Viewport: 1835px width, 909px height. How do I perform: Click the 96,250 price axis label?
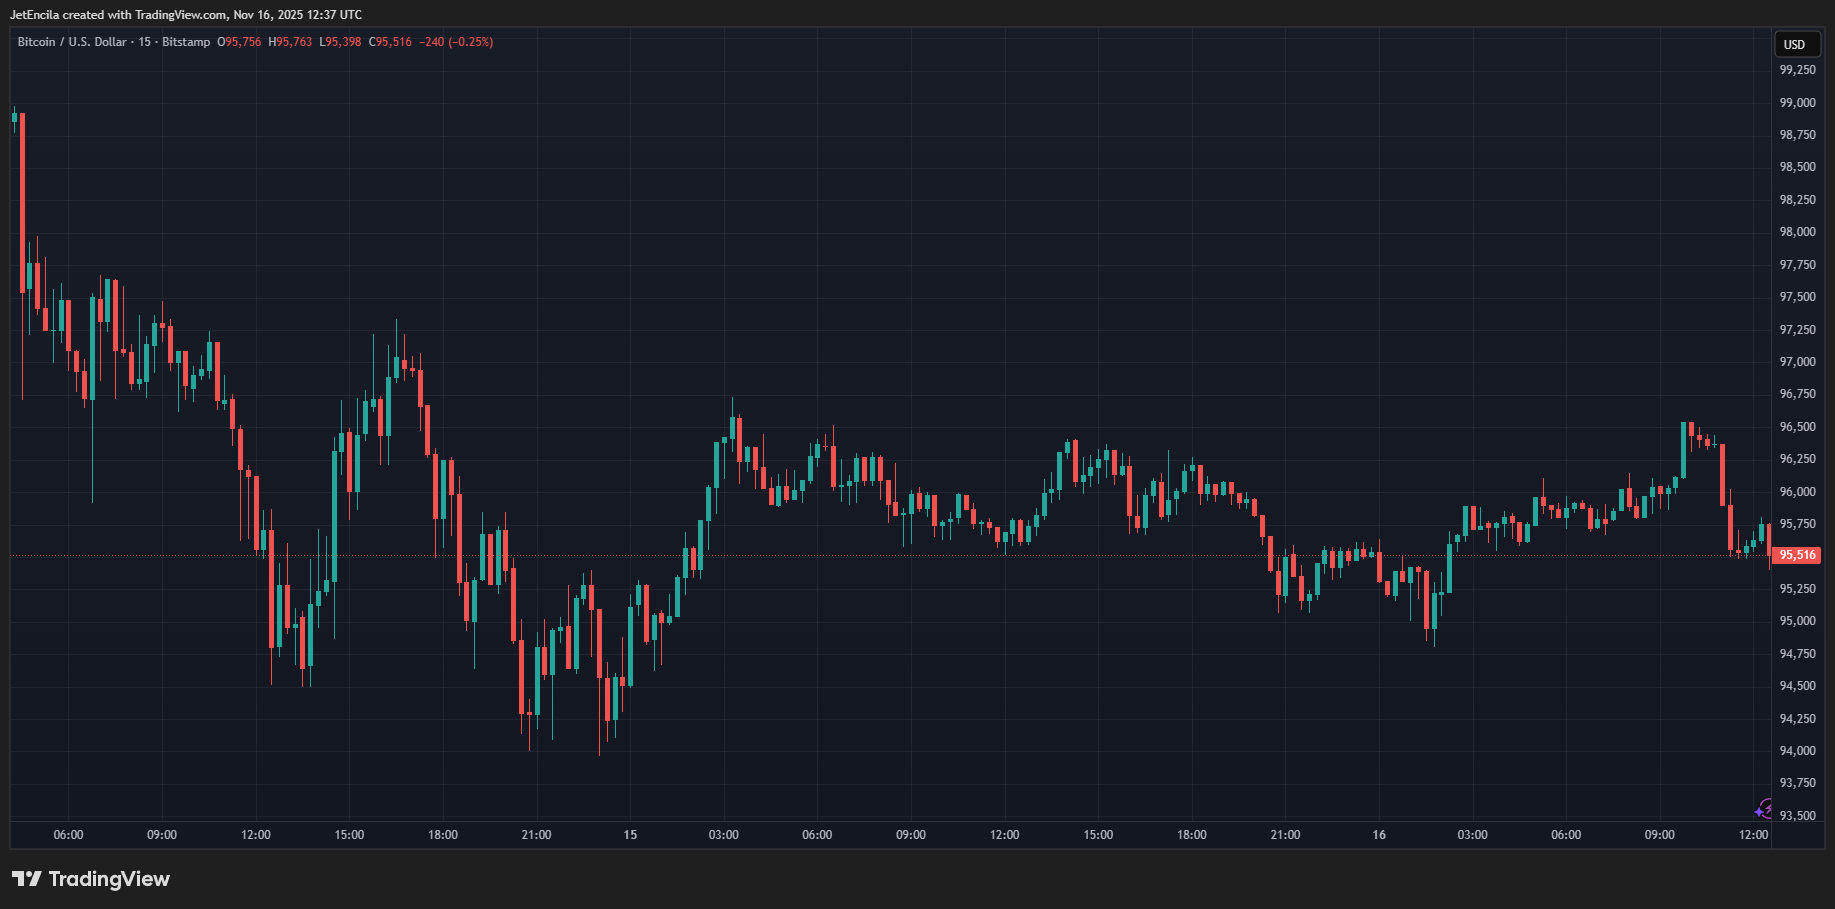point(1797,459)
